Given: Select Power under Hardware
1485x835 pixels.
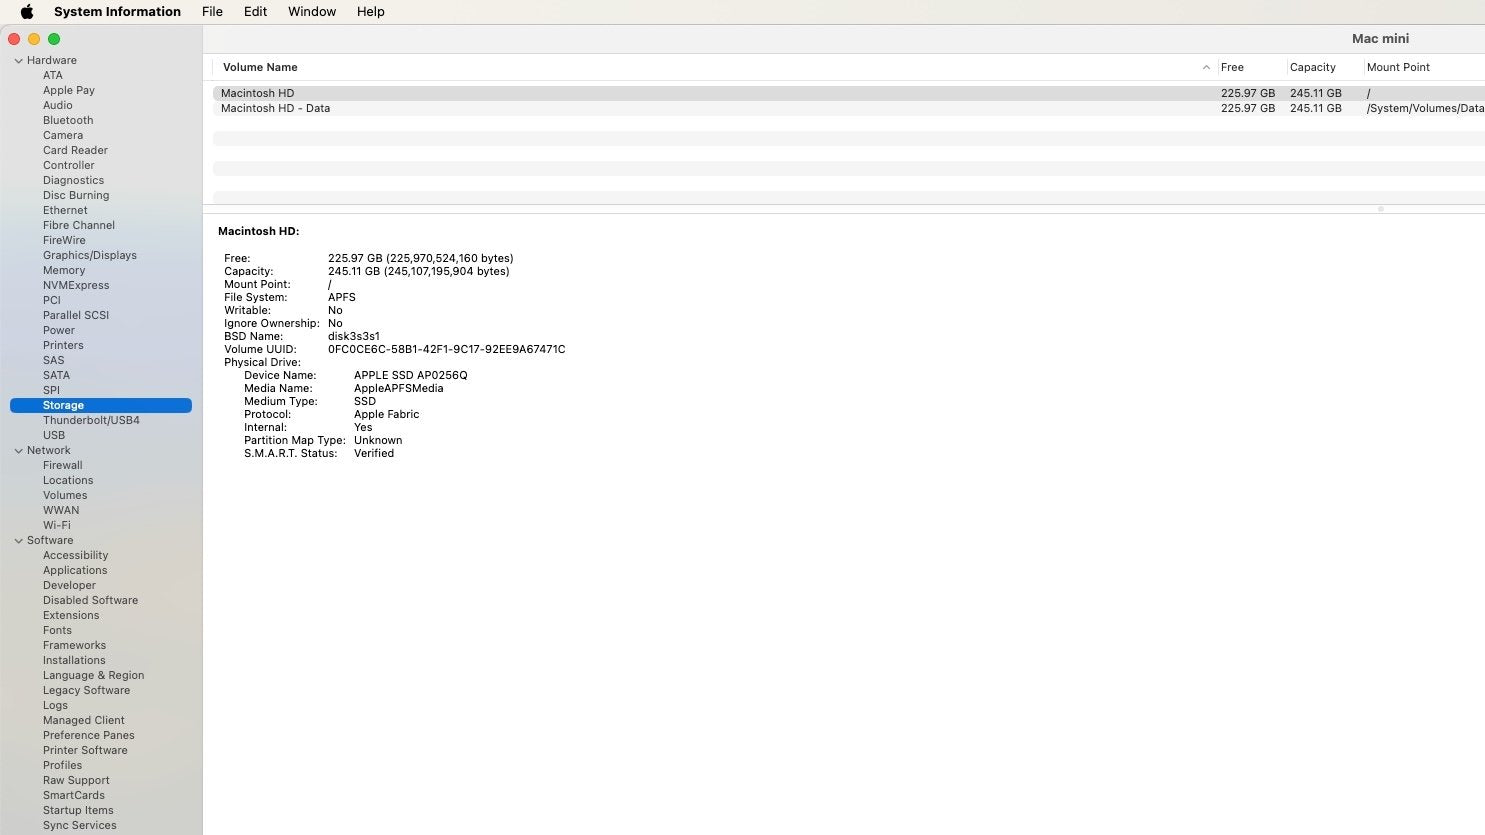Looking at the screenshot, I should [59, 330].
